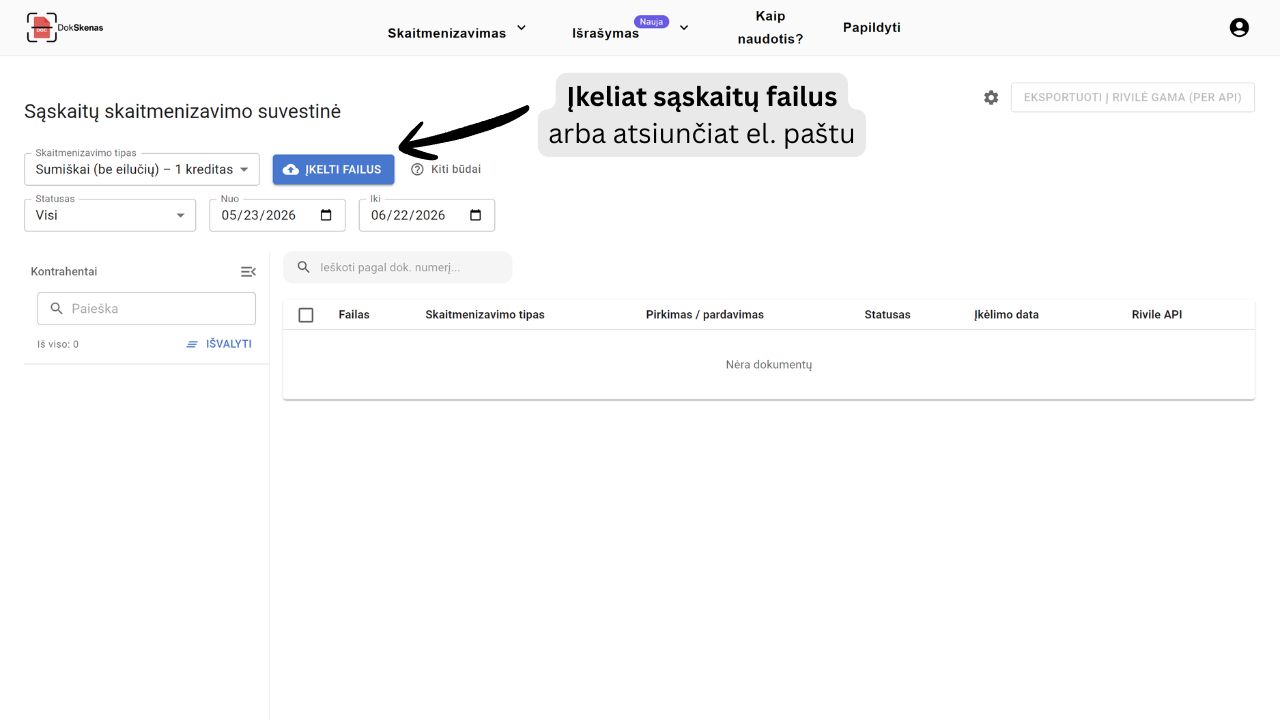Click the Nuo date field
The width and height of the screenshot is (1280, 720).
(x=277, y=215)
